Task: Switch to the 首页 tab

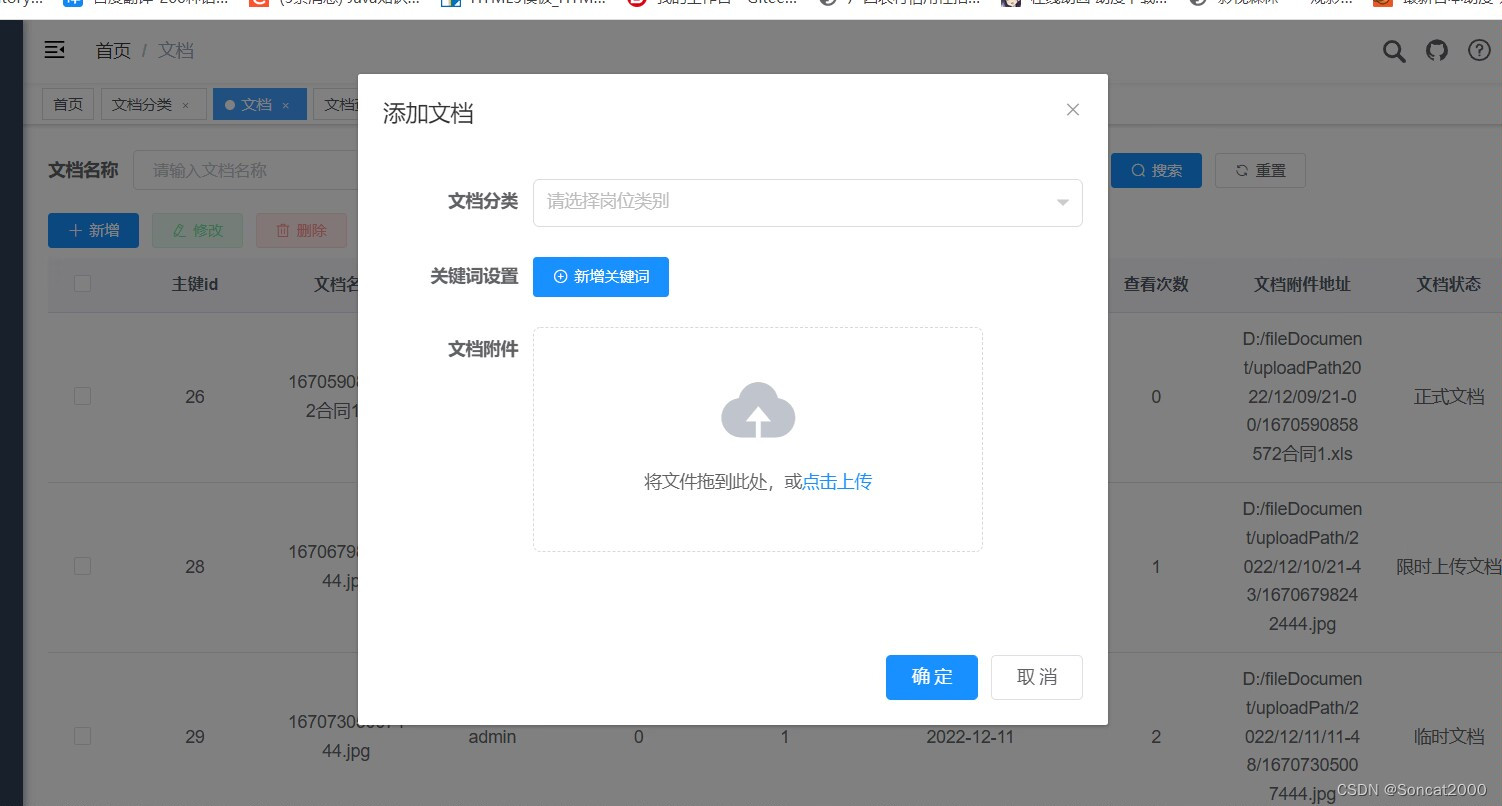Action: [x=68, y=104]
